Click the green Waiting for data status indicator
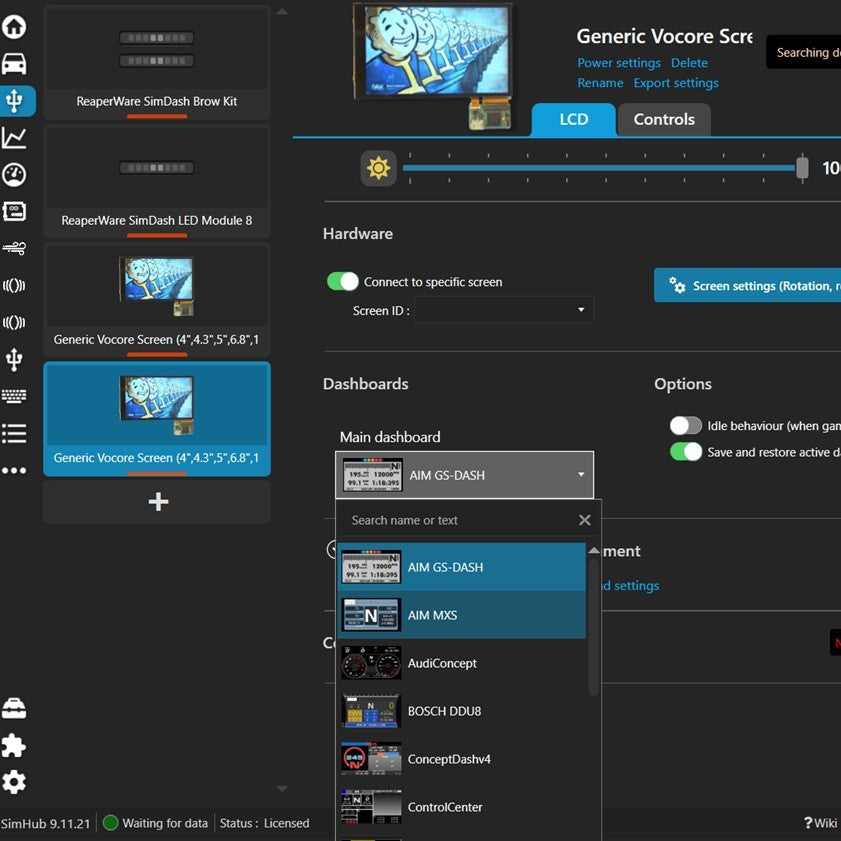Image resolution: width=841 pixels, height=841 pixels. pyautogui.click(x=110, y=823)
